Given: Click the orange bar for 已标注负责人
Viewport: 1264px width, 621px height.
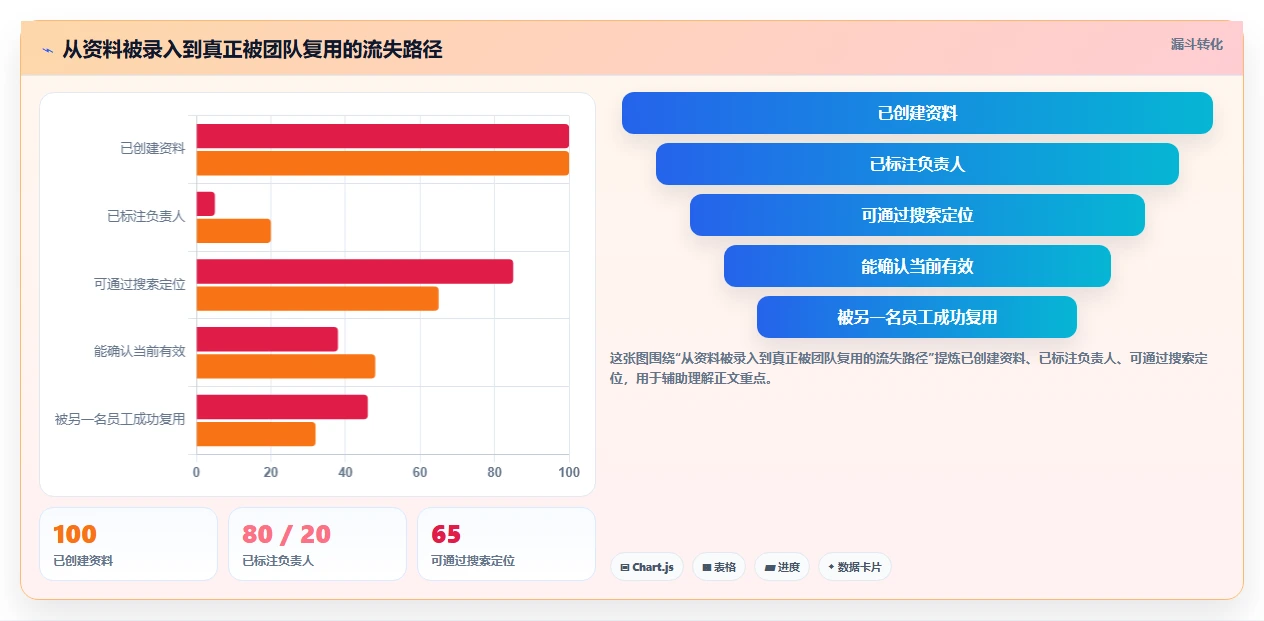Looking at the screenshot, I should coord(233,231).
